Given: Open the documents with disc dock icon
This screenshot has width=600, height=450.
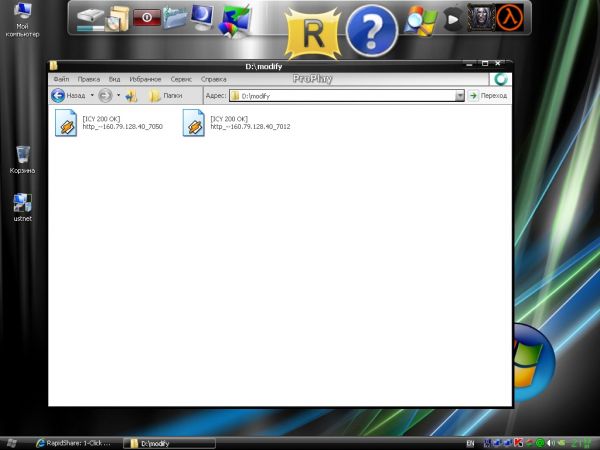Looking at the screenshot, I should pyautogui.click(x=118, y=18).
